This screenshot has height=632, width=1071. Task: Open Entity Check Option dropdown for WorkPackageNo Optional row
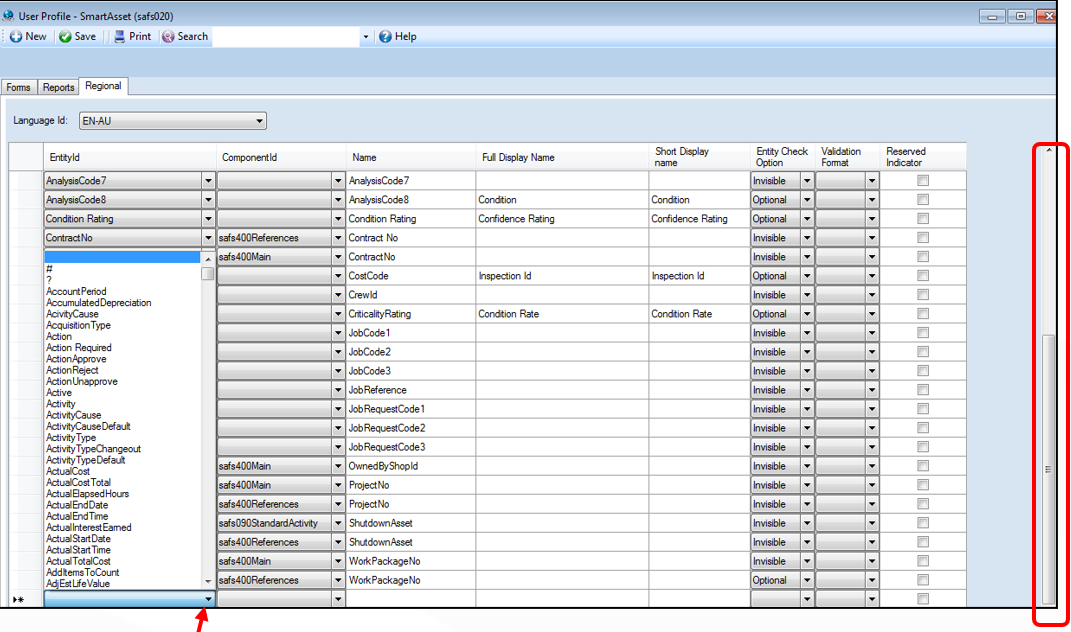[807, 581]
